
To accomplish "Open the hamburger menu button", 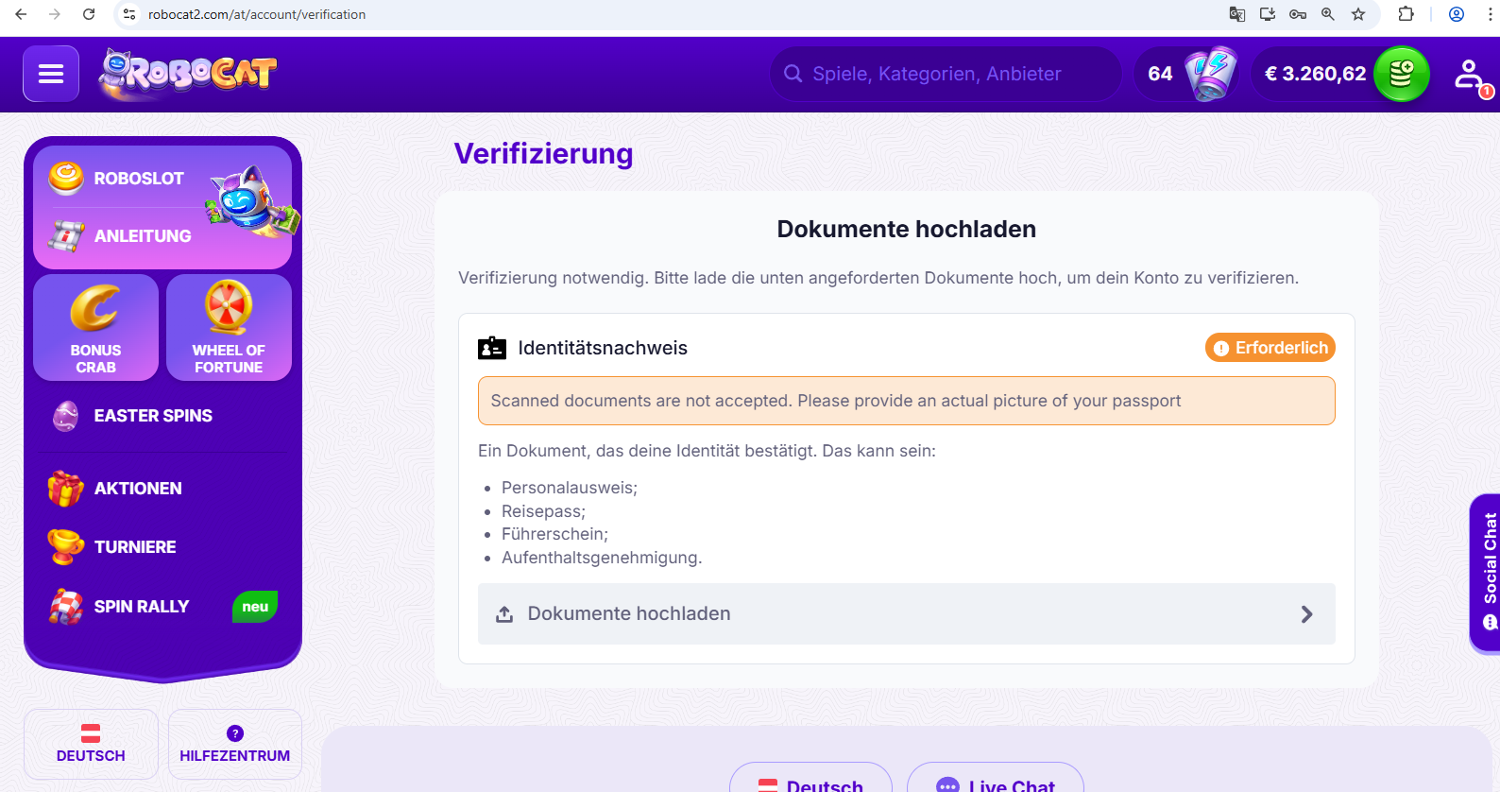I will pyautogui.click(x=51, y=74).
